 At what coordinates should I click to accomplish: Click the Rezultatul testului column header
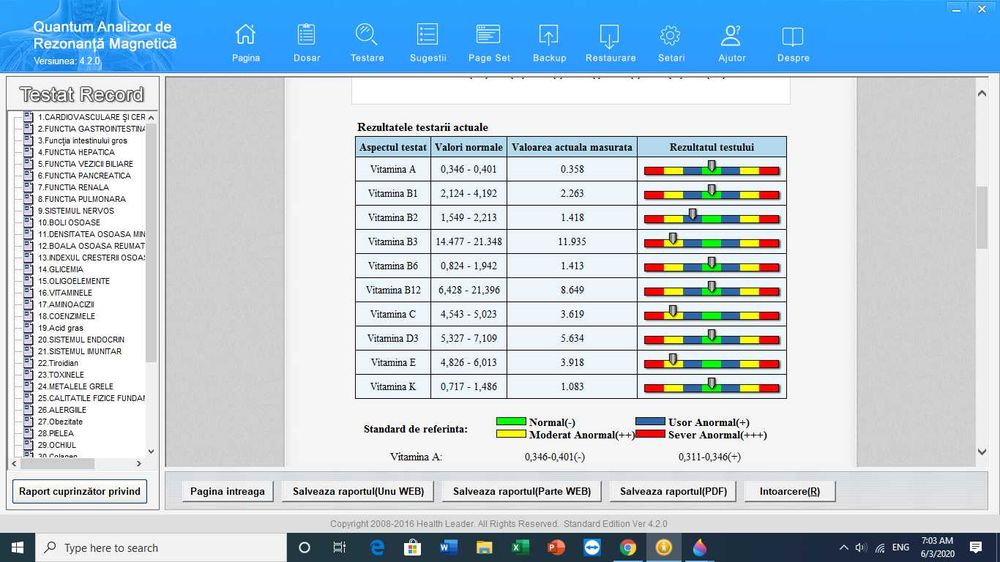coord(712,147)
